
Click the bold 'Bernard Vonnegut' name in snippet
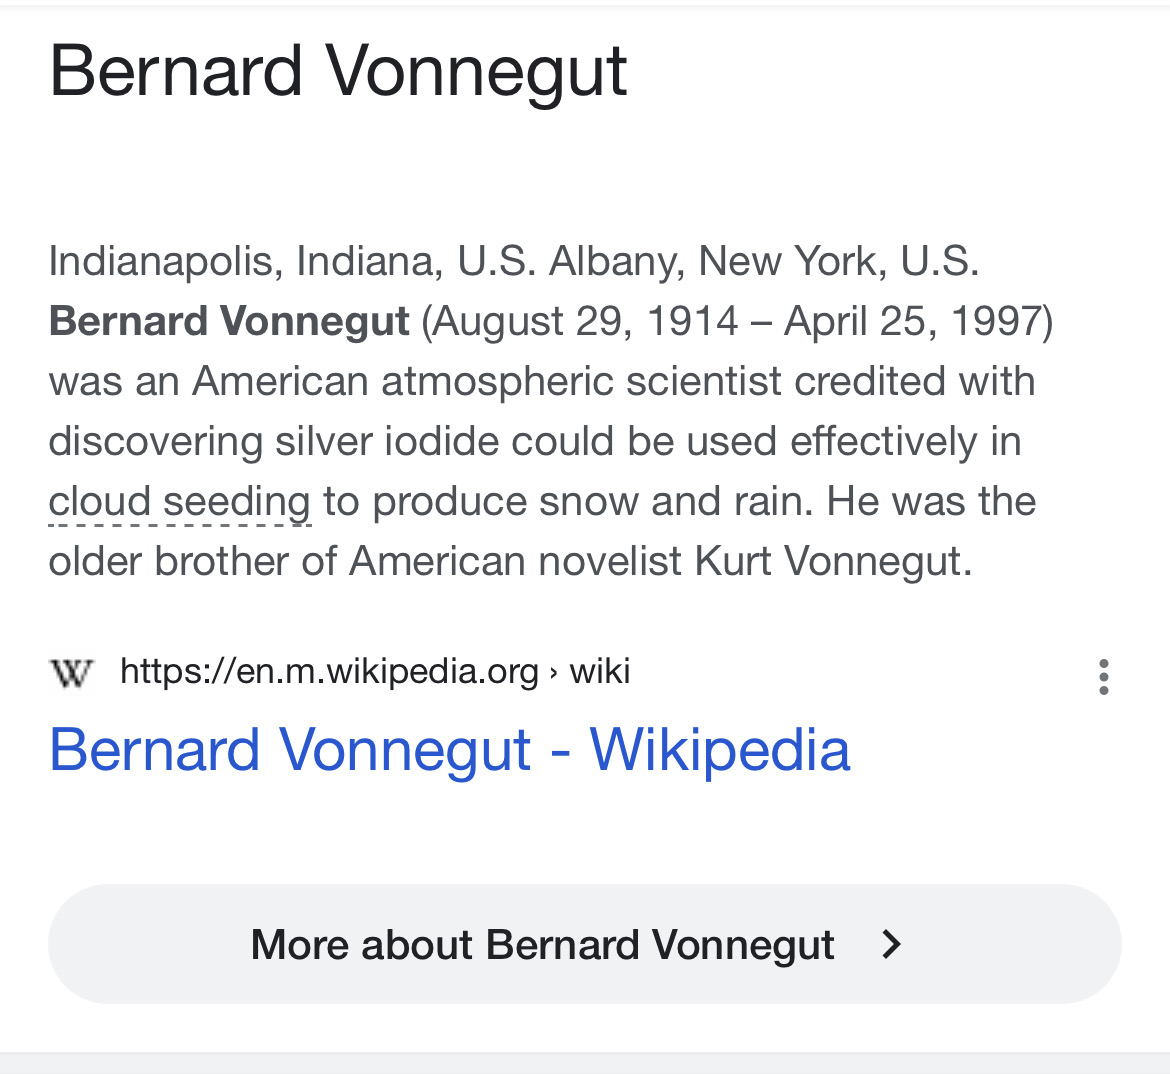point(229,322)
